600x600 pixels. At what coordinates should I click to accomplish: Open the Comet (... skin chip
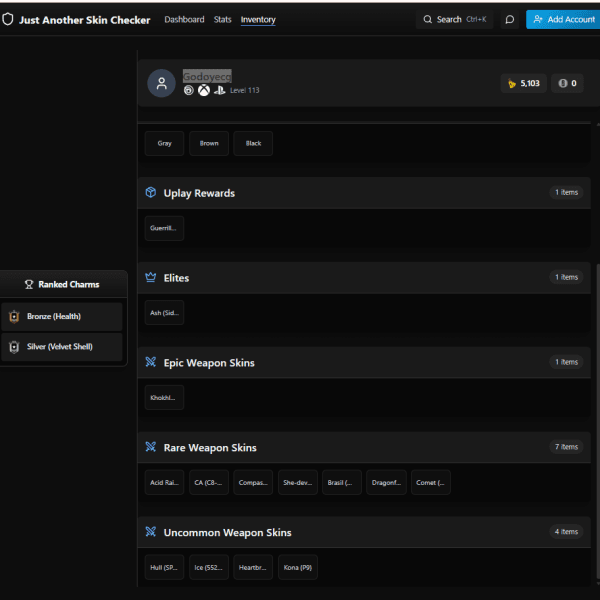tap(430, 483)
